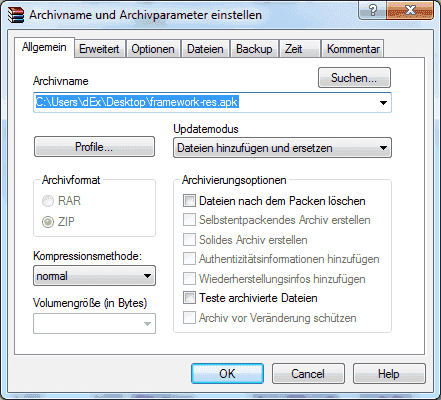Close the archive parameters dialog
Viewport: 441px width, 400px height.
tap(410, 10)
